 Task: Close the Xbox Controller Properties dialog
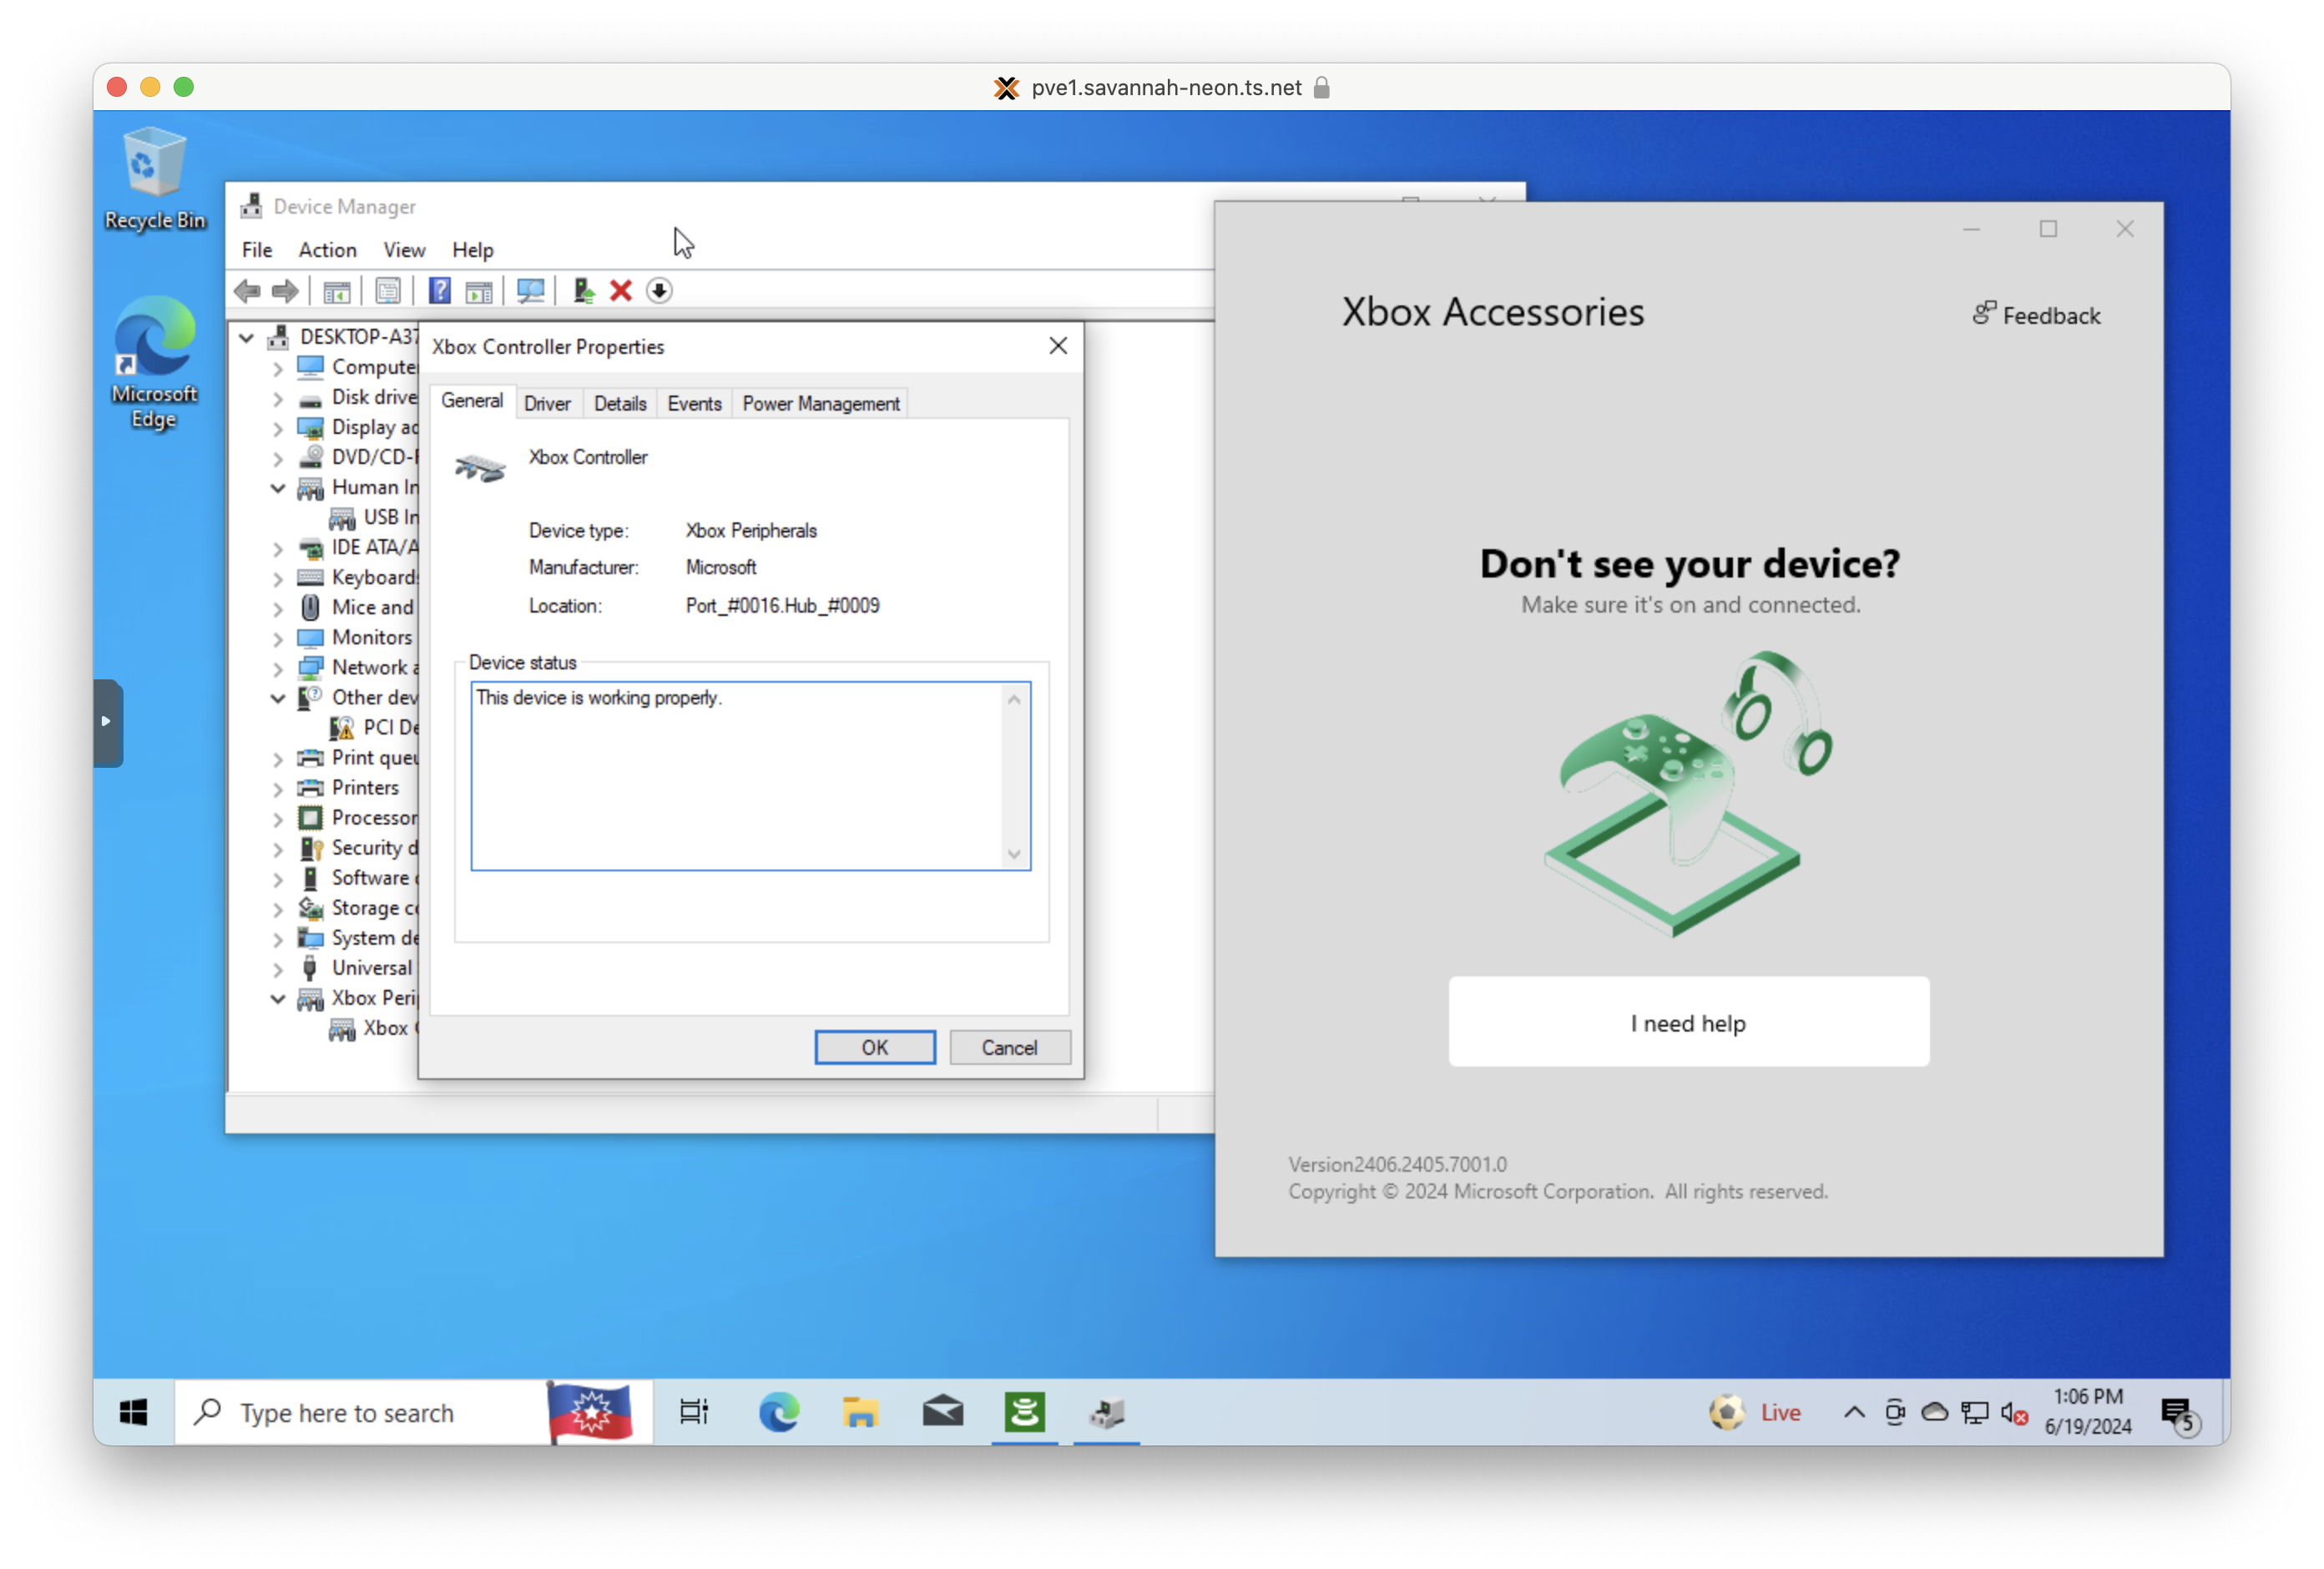point(1058,346)
